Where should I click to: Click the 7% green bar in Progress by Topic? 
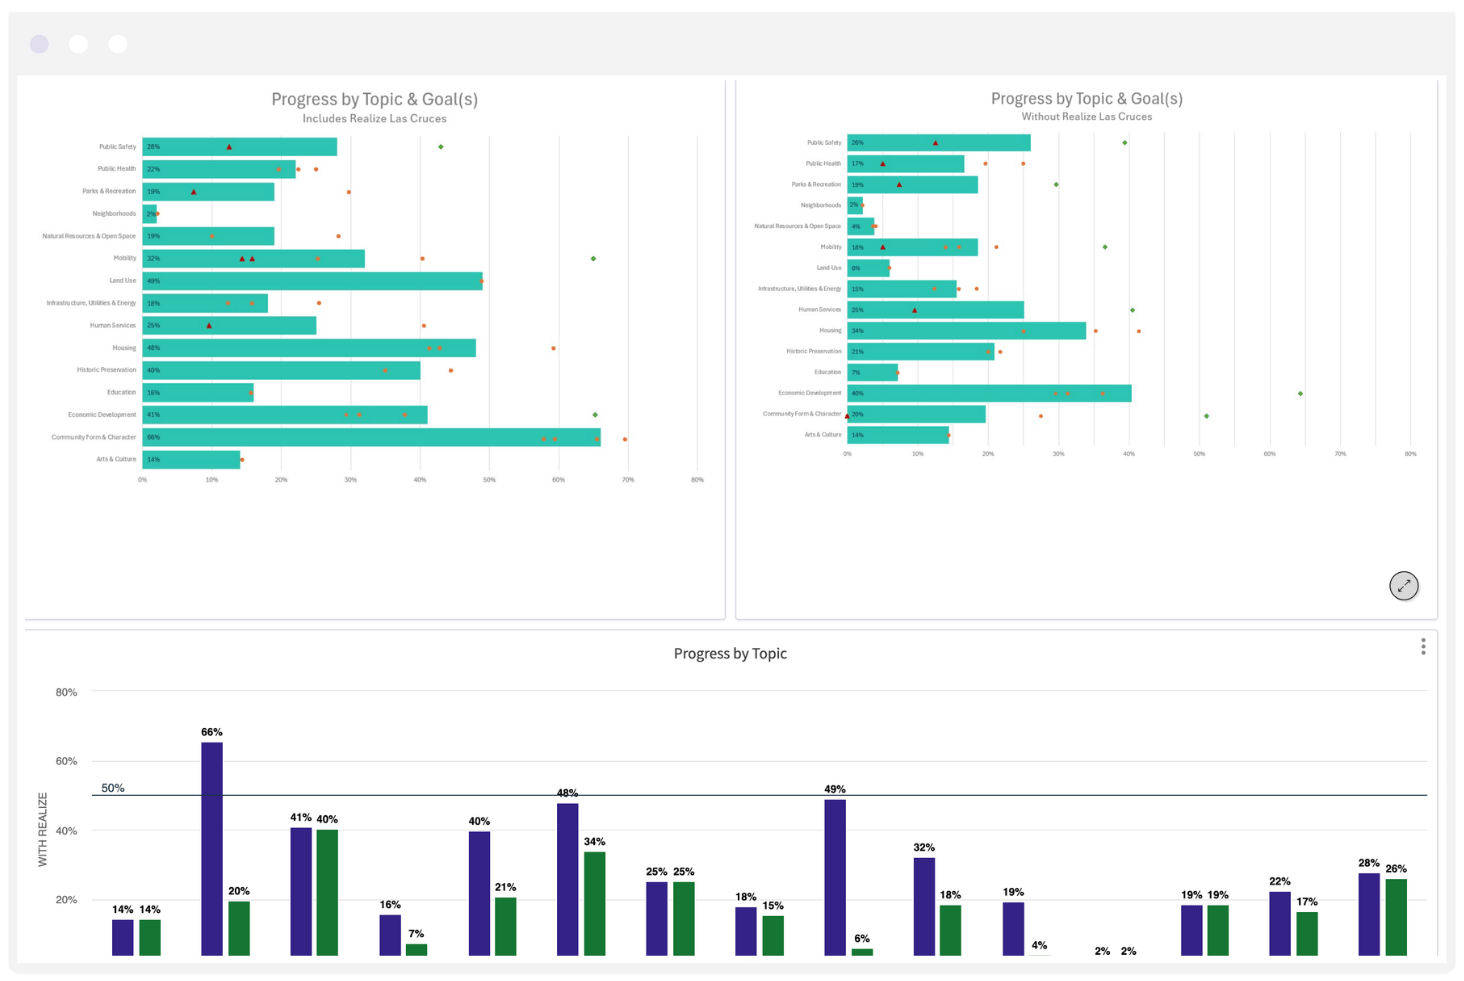point(417,950)
